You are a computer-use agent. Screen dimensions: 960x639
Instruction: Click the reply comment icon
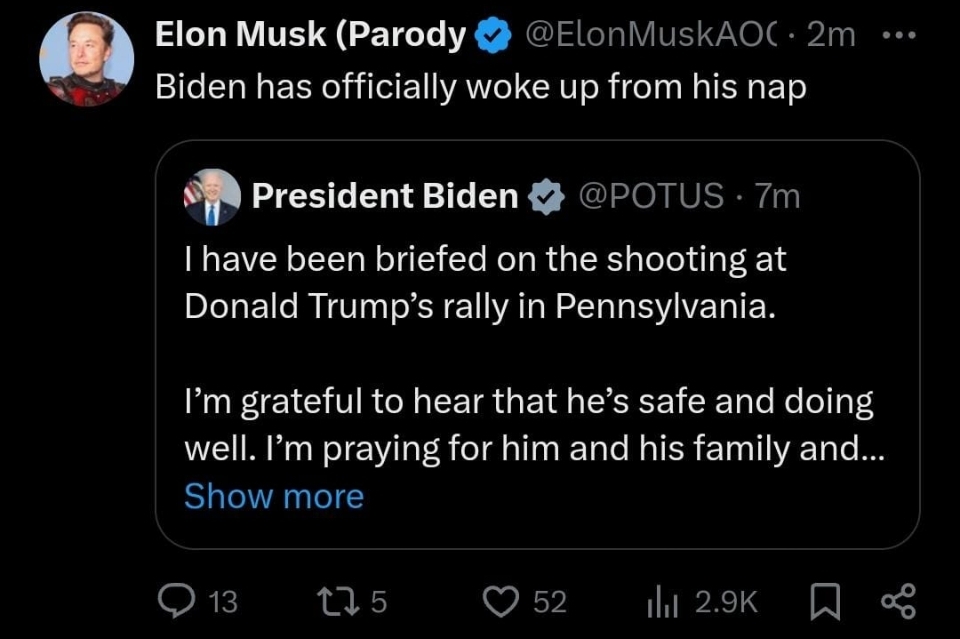(x=177, y=601)
